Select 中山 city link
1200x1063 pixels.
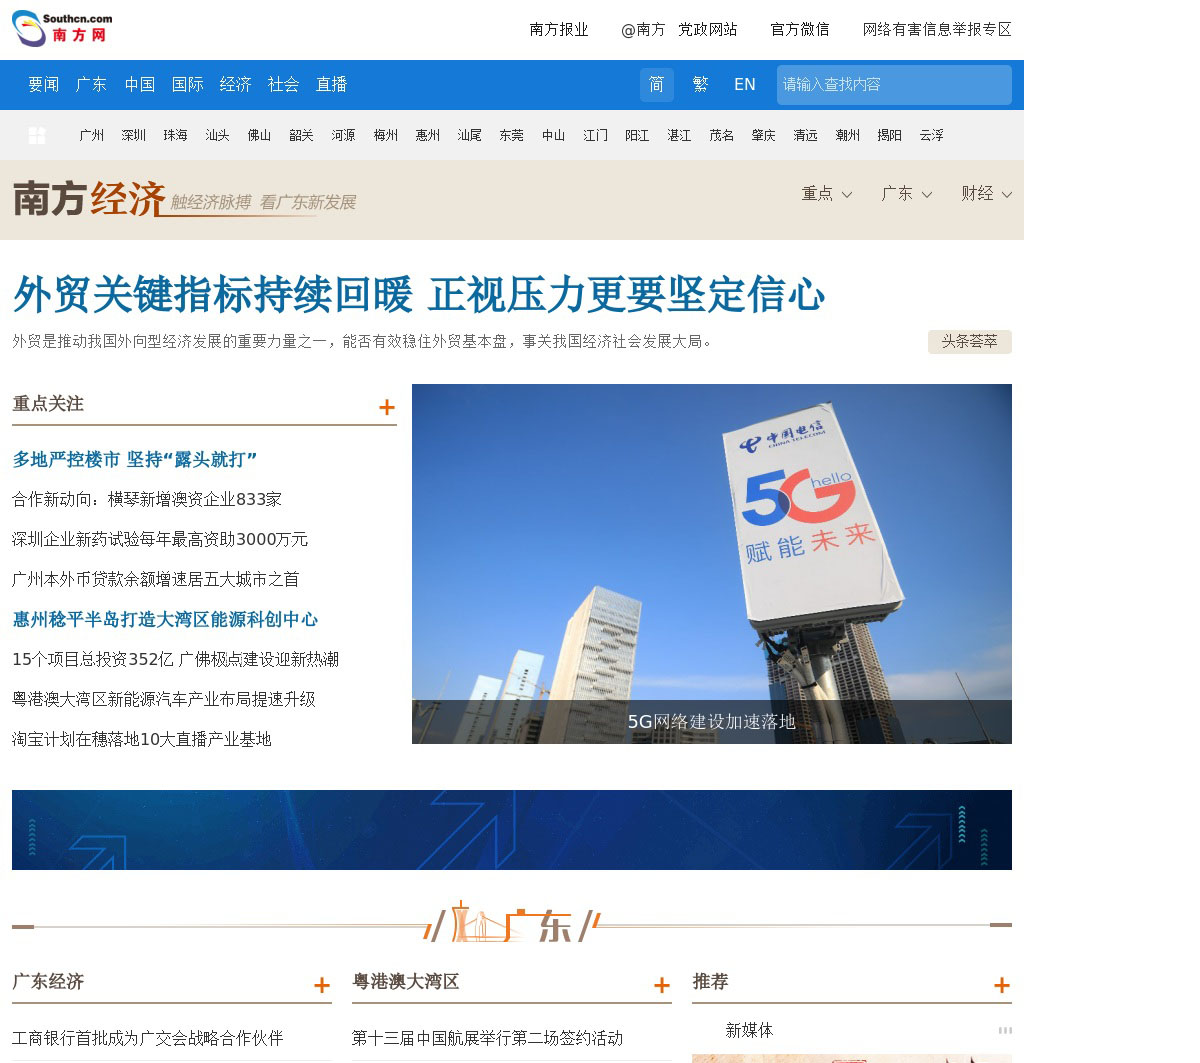tap(554, 135)
